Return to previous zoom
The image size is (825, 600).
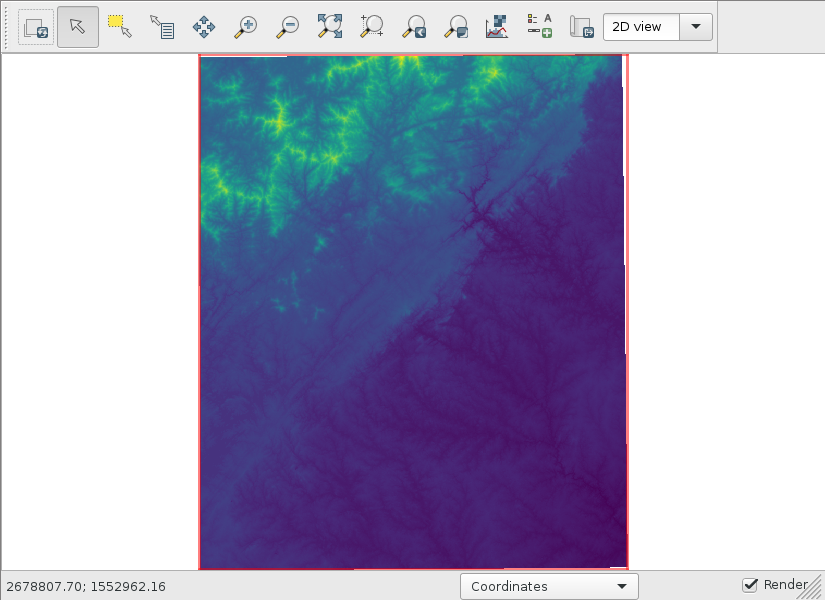[414, 27]
